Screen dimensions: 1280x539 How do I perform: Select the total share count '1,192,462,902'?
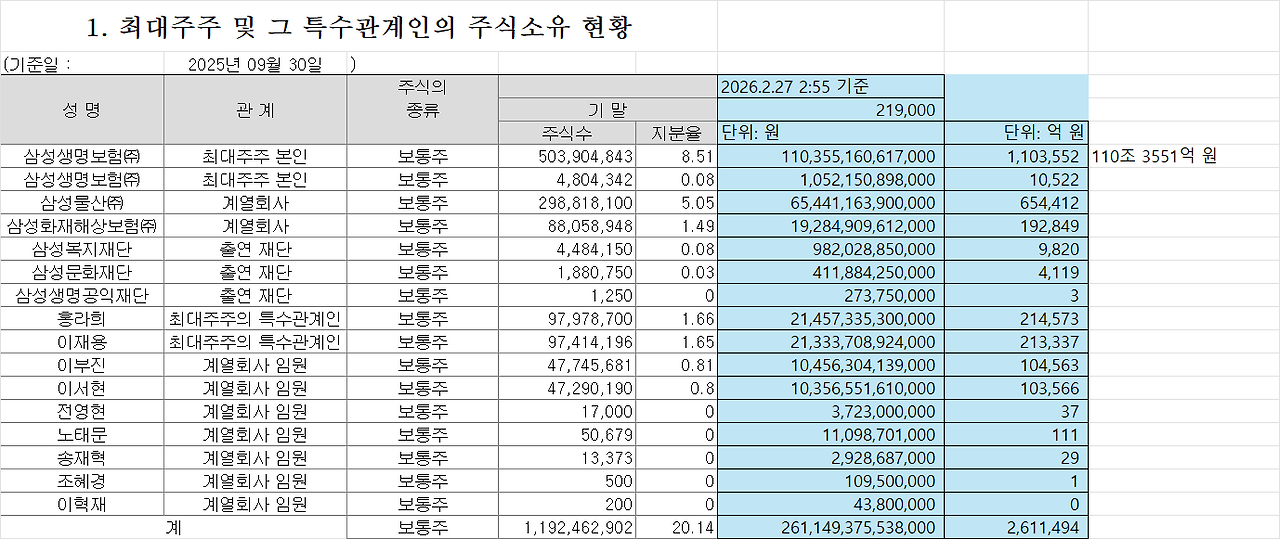[566, 527]
